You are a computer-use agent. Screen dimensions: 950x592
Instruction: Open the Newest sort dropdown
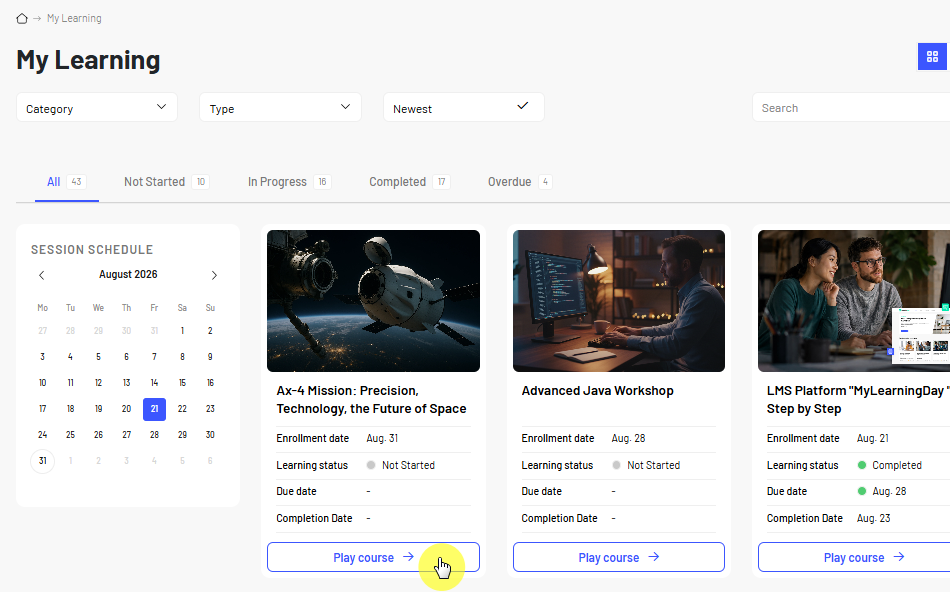pyautogui.click(x=463, y=108)
